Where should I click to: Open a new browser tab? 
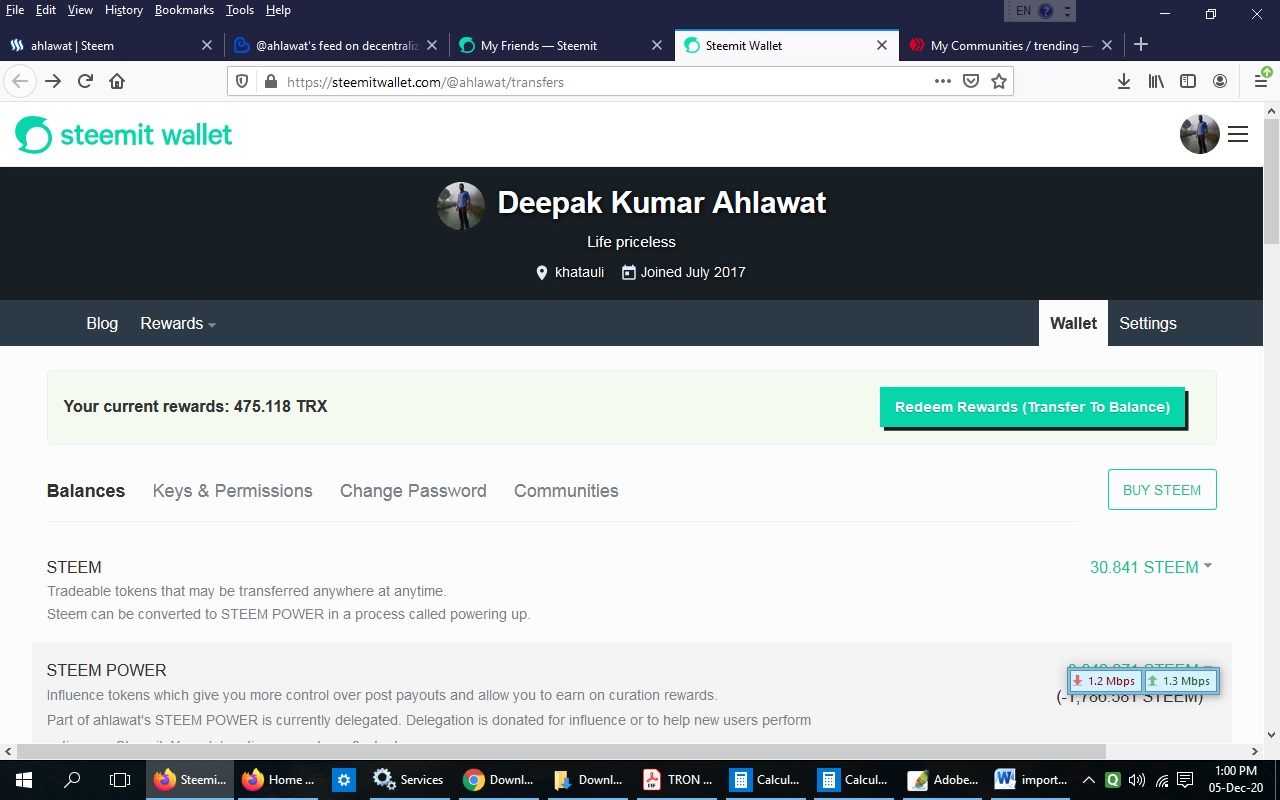pyautogui.click(x=1141, y=45)
